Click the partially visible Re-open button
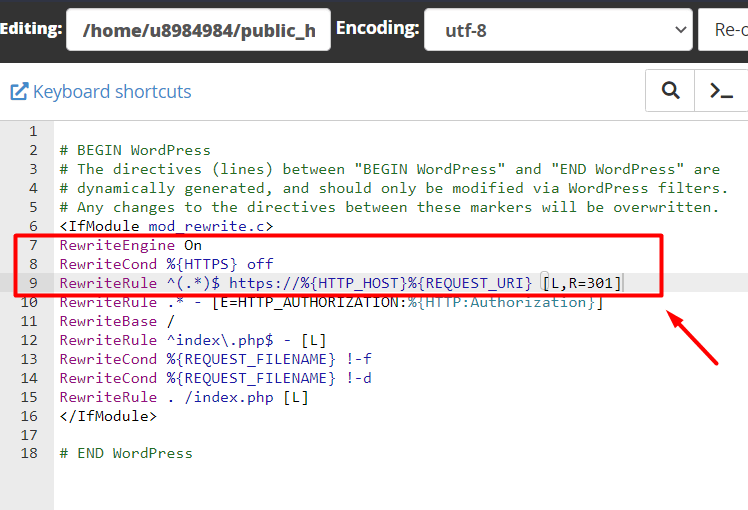 [x=723, y=30]
